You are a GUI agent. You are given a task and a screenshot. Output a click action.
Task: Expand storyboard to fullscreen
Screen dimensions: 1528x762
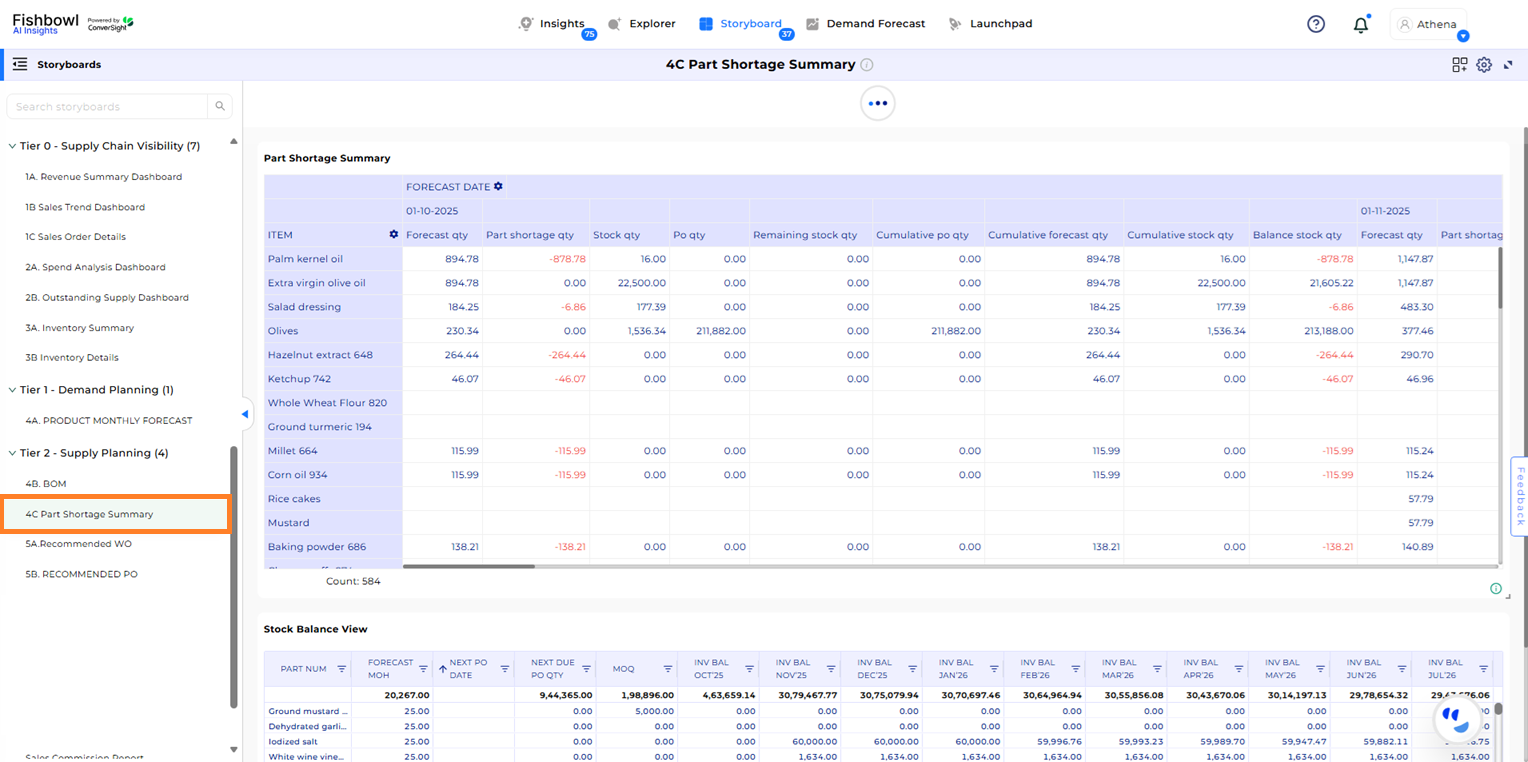pos(1508,65)
